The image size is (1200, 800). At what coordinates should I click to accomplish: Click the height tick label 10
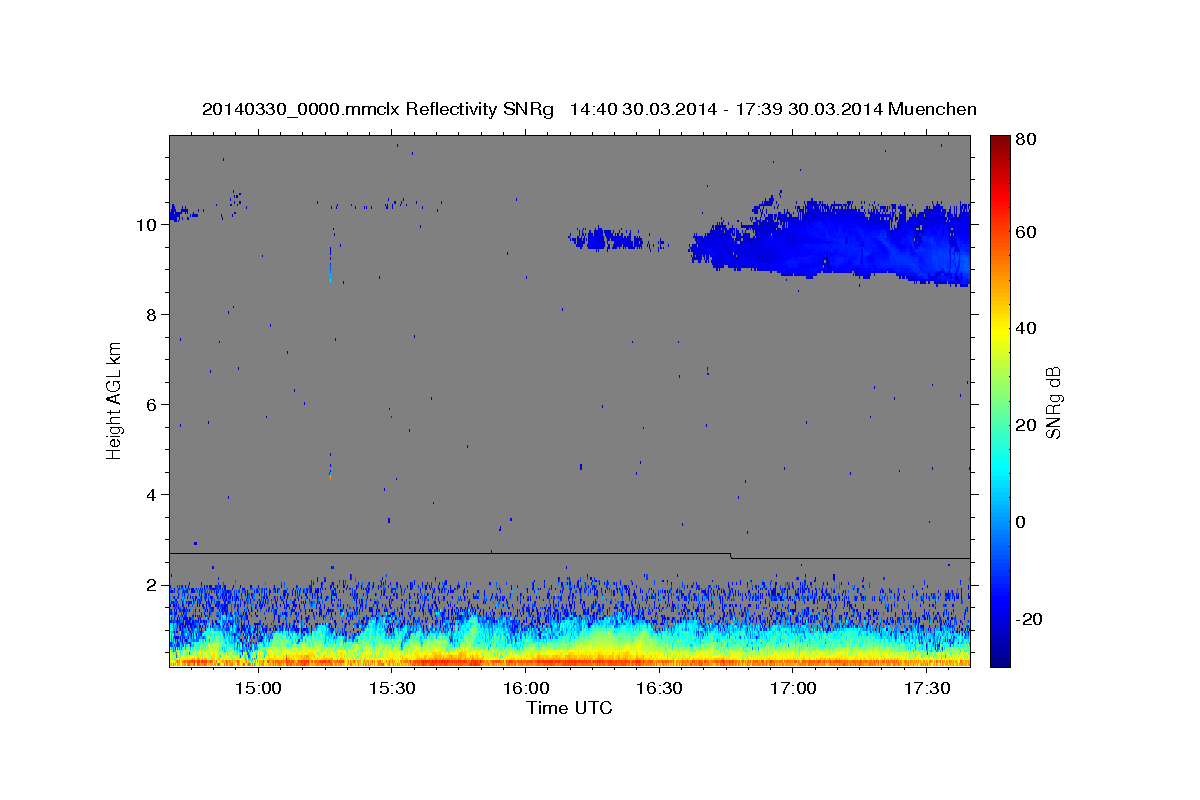tap(148, 225)
